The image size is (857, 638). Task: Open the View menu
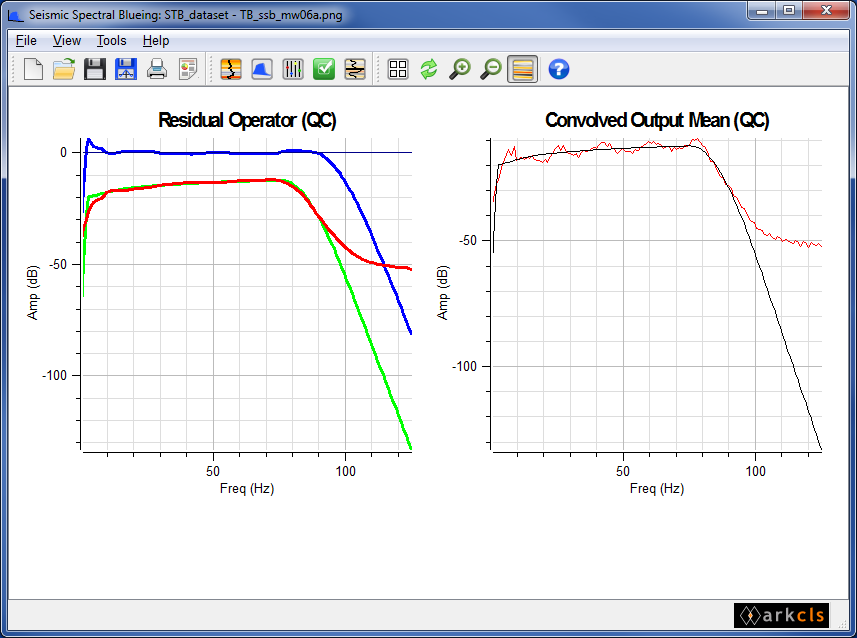tap(66, 40)
